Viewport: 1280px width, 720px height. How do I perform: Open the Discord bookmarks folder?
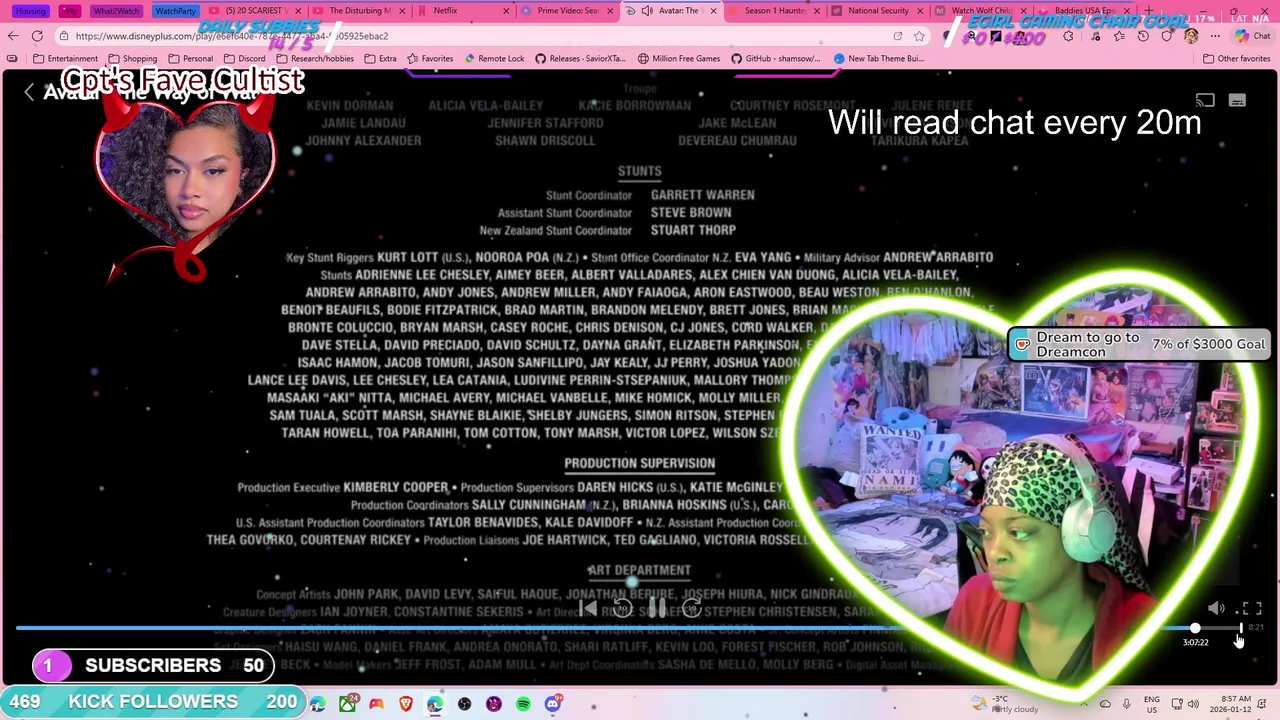244,59
